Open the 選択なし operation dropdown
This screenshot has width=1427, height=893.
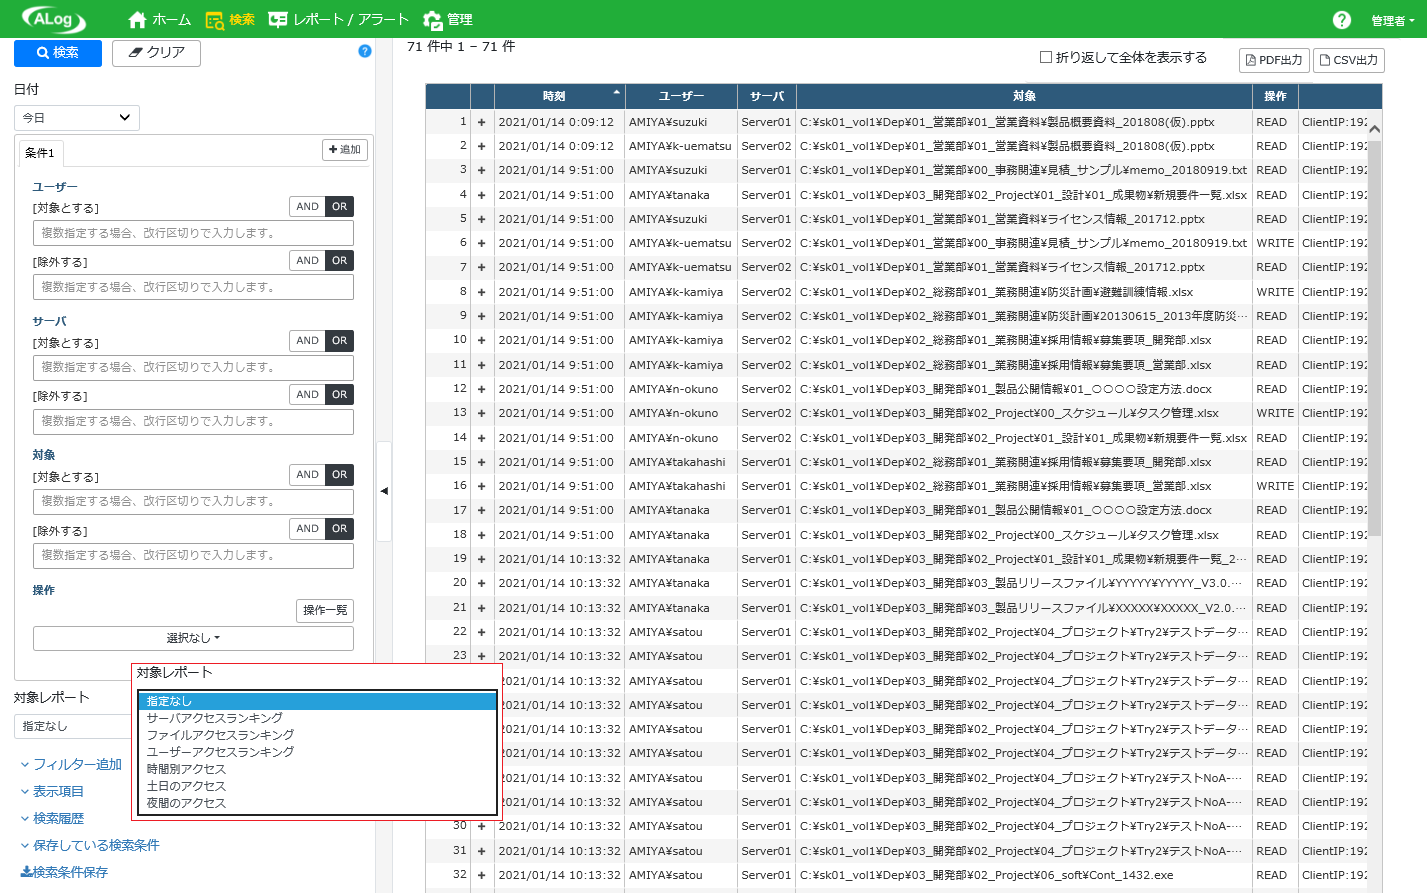pos(193,638)
